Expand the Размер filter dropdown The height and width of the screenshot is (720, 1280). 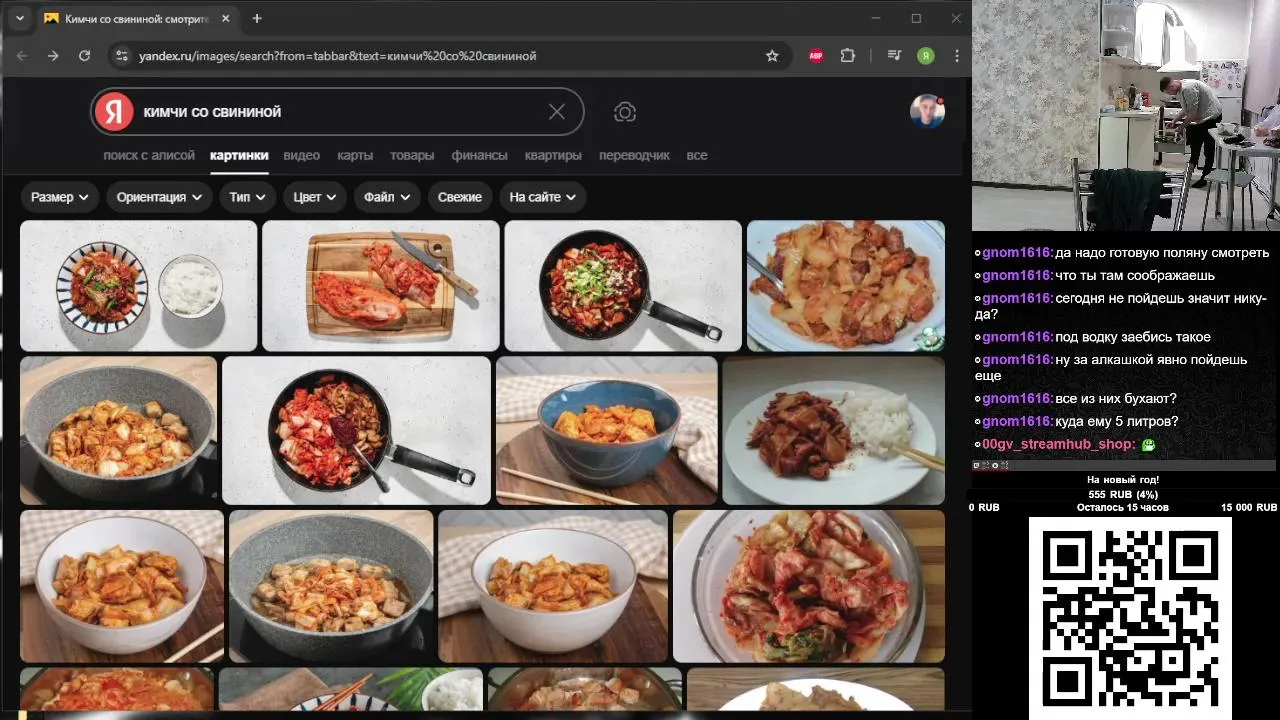coord(60,197)
